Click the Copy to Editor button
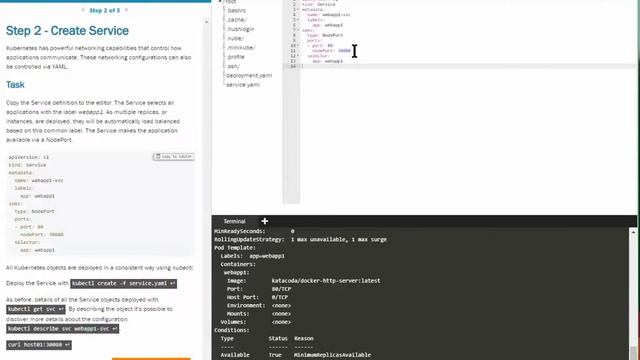The image size is (640, 360). coord(174,157)
